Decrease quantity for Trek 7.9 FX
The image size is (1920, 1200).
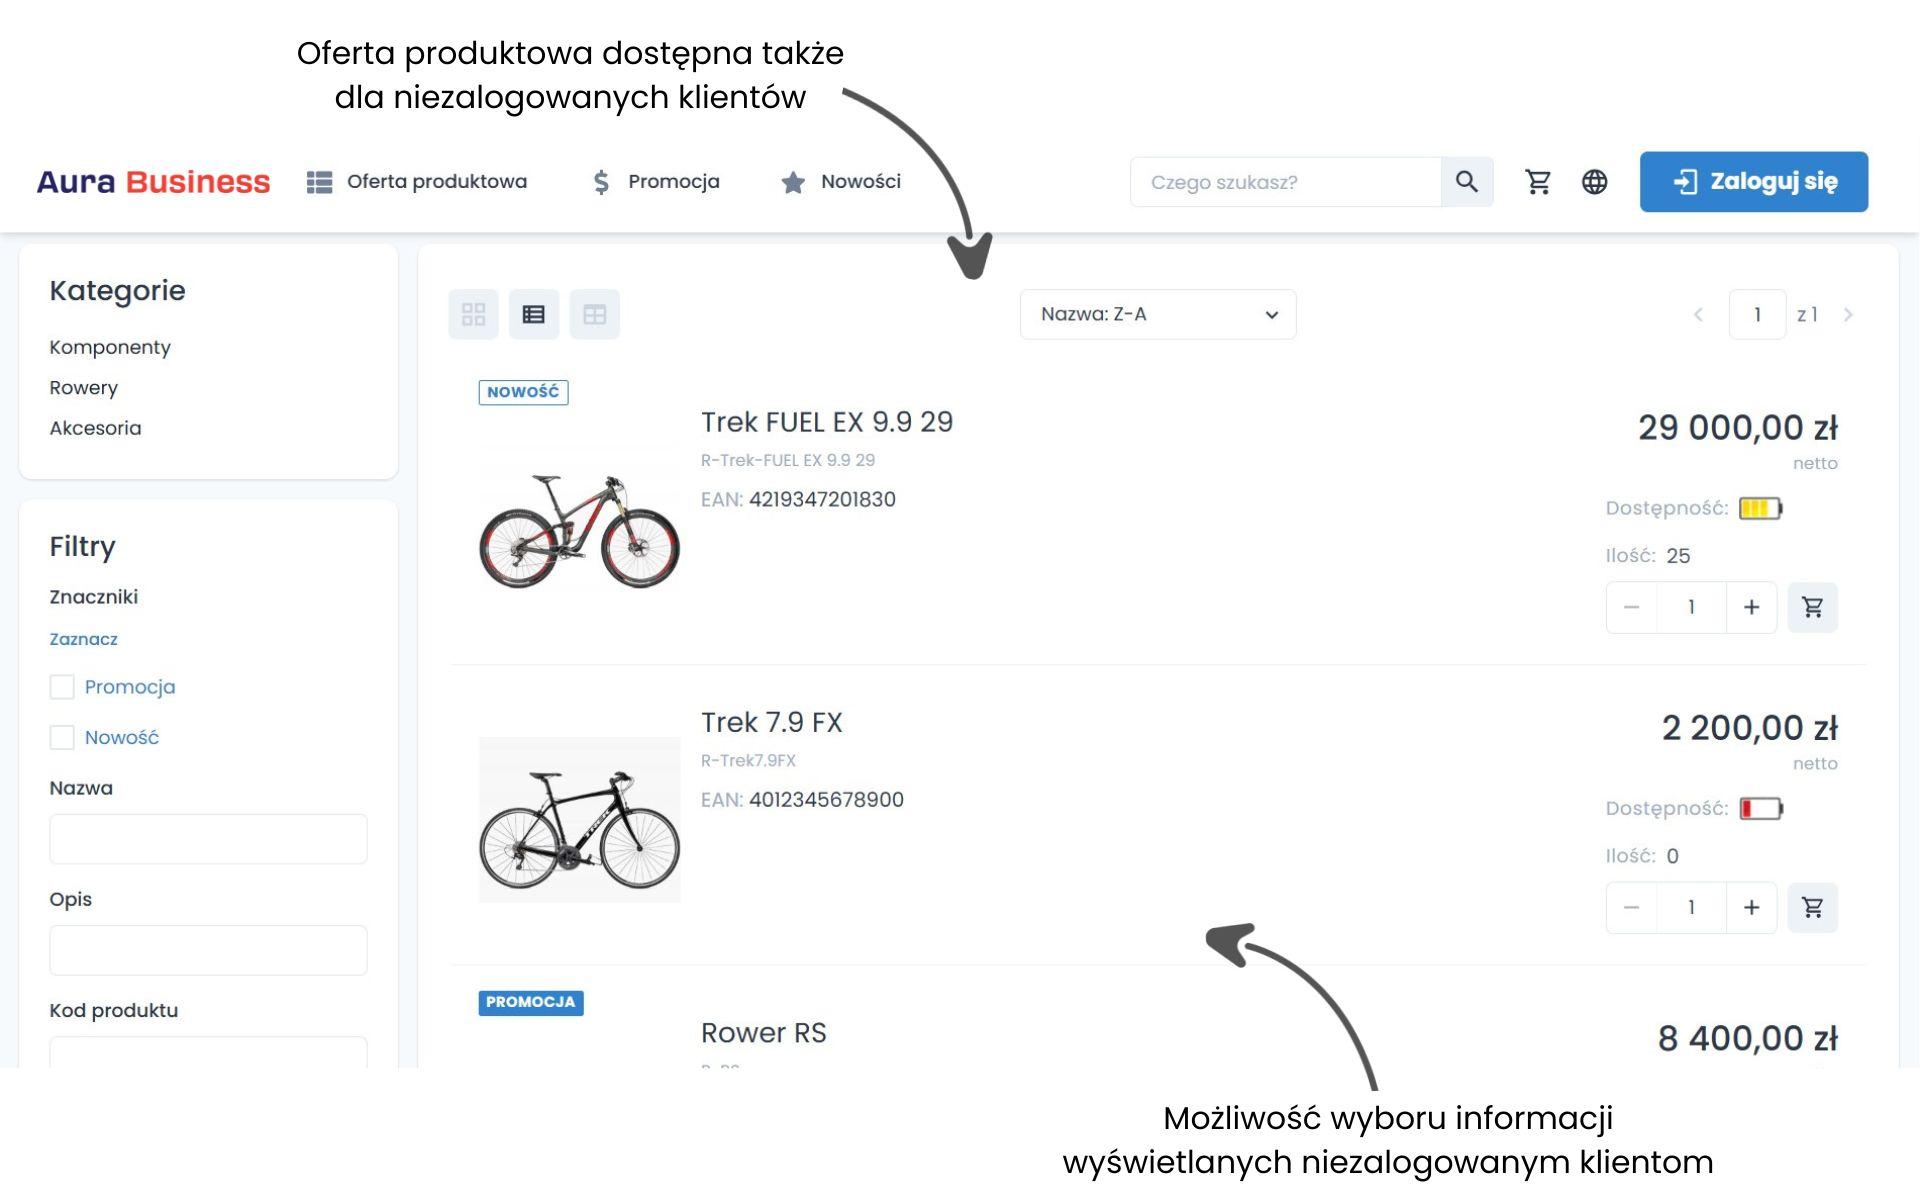click(1631, 907)
